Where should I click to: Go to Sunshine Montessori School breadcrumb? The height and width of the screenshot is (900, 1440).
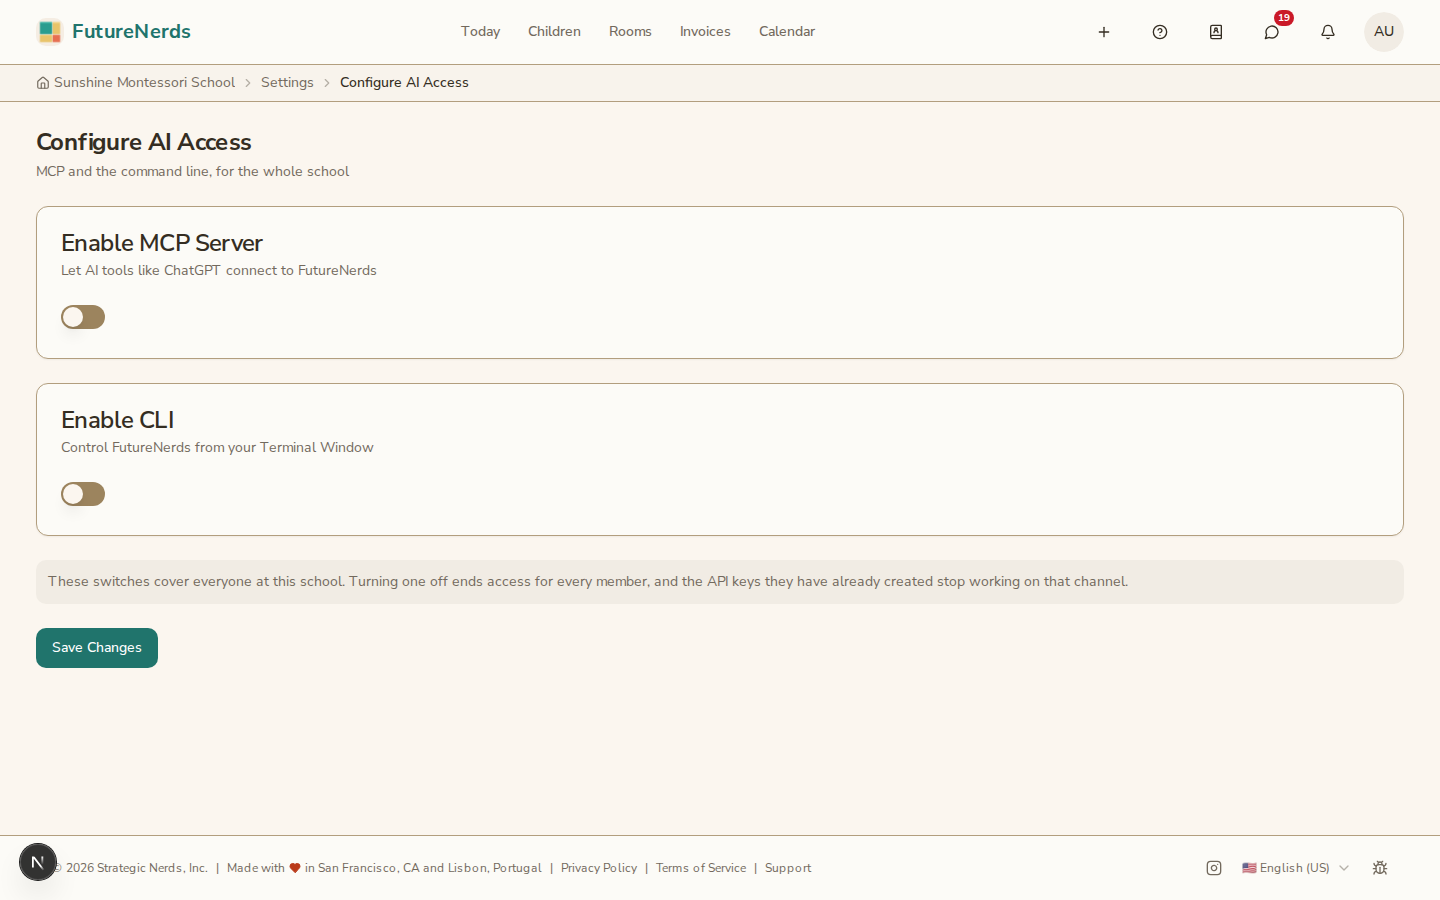click(x=144, y=83)
